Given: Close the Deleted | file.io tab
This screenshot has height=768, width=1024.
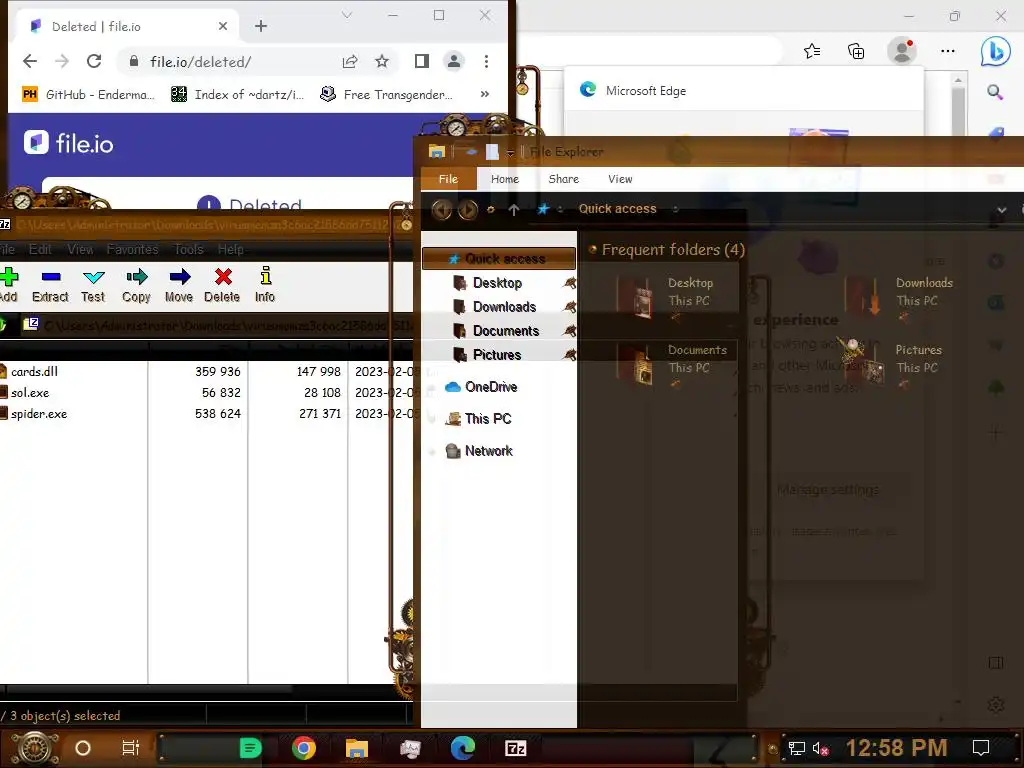Looking at the screenshot, I should (223, 26).
